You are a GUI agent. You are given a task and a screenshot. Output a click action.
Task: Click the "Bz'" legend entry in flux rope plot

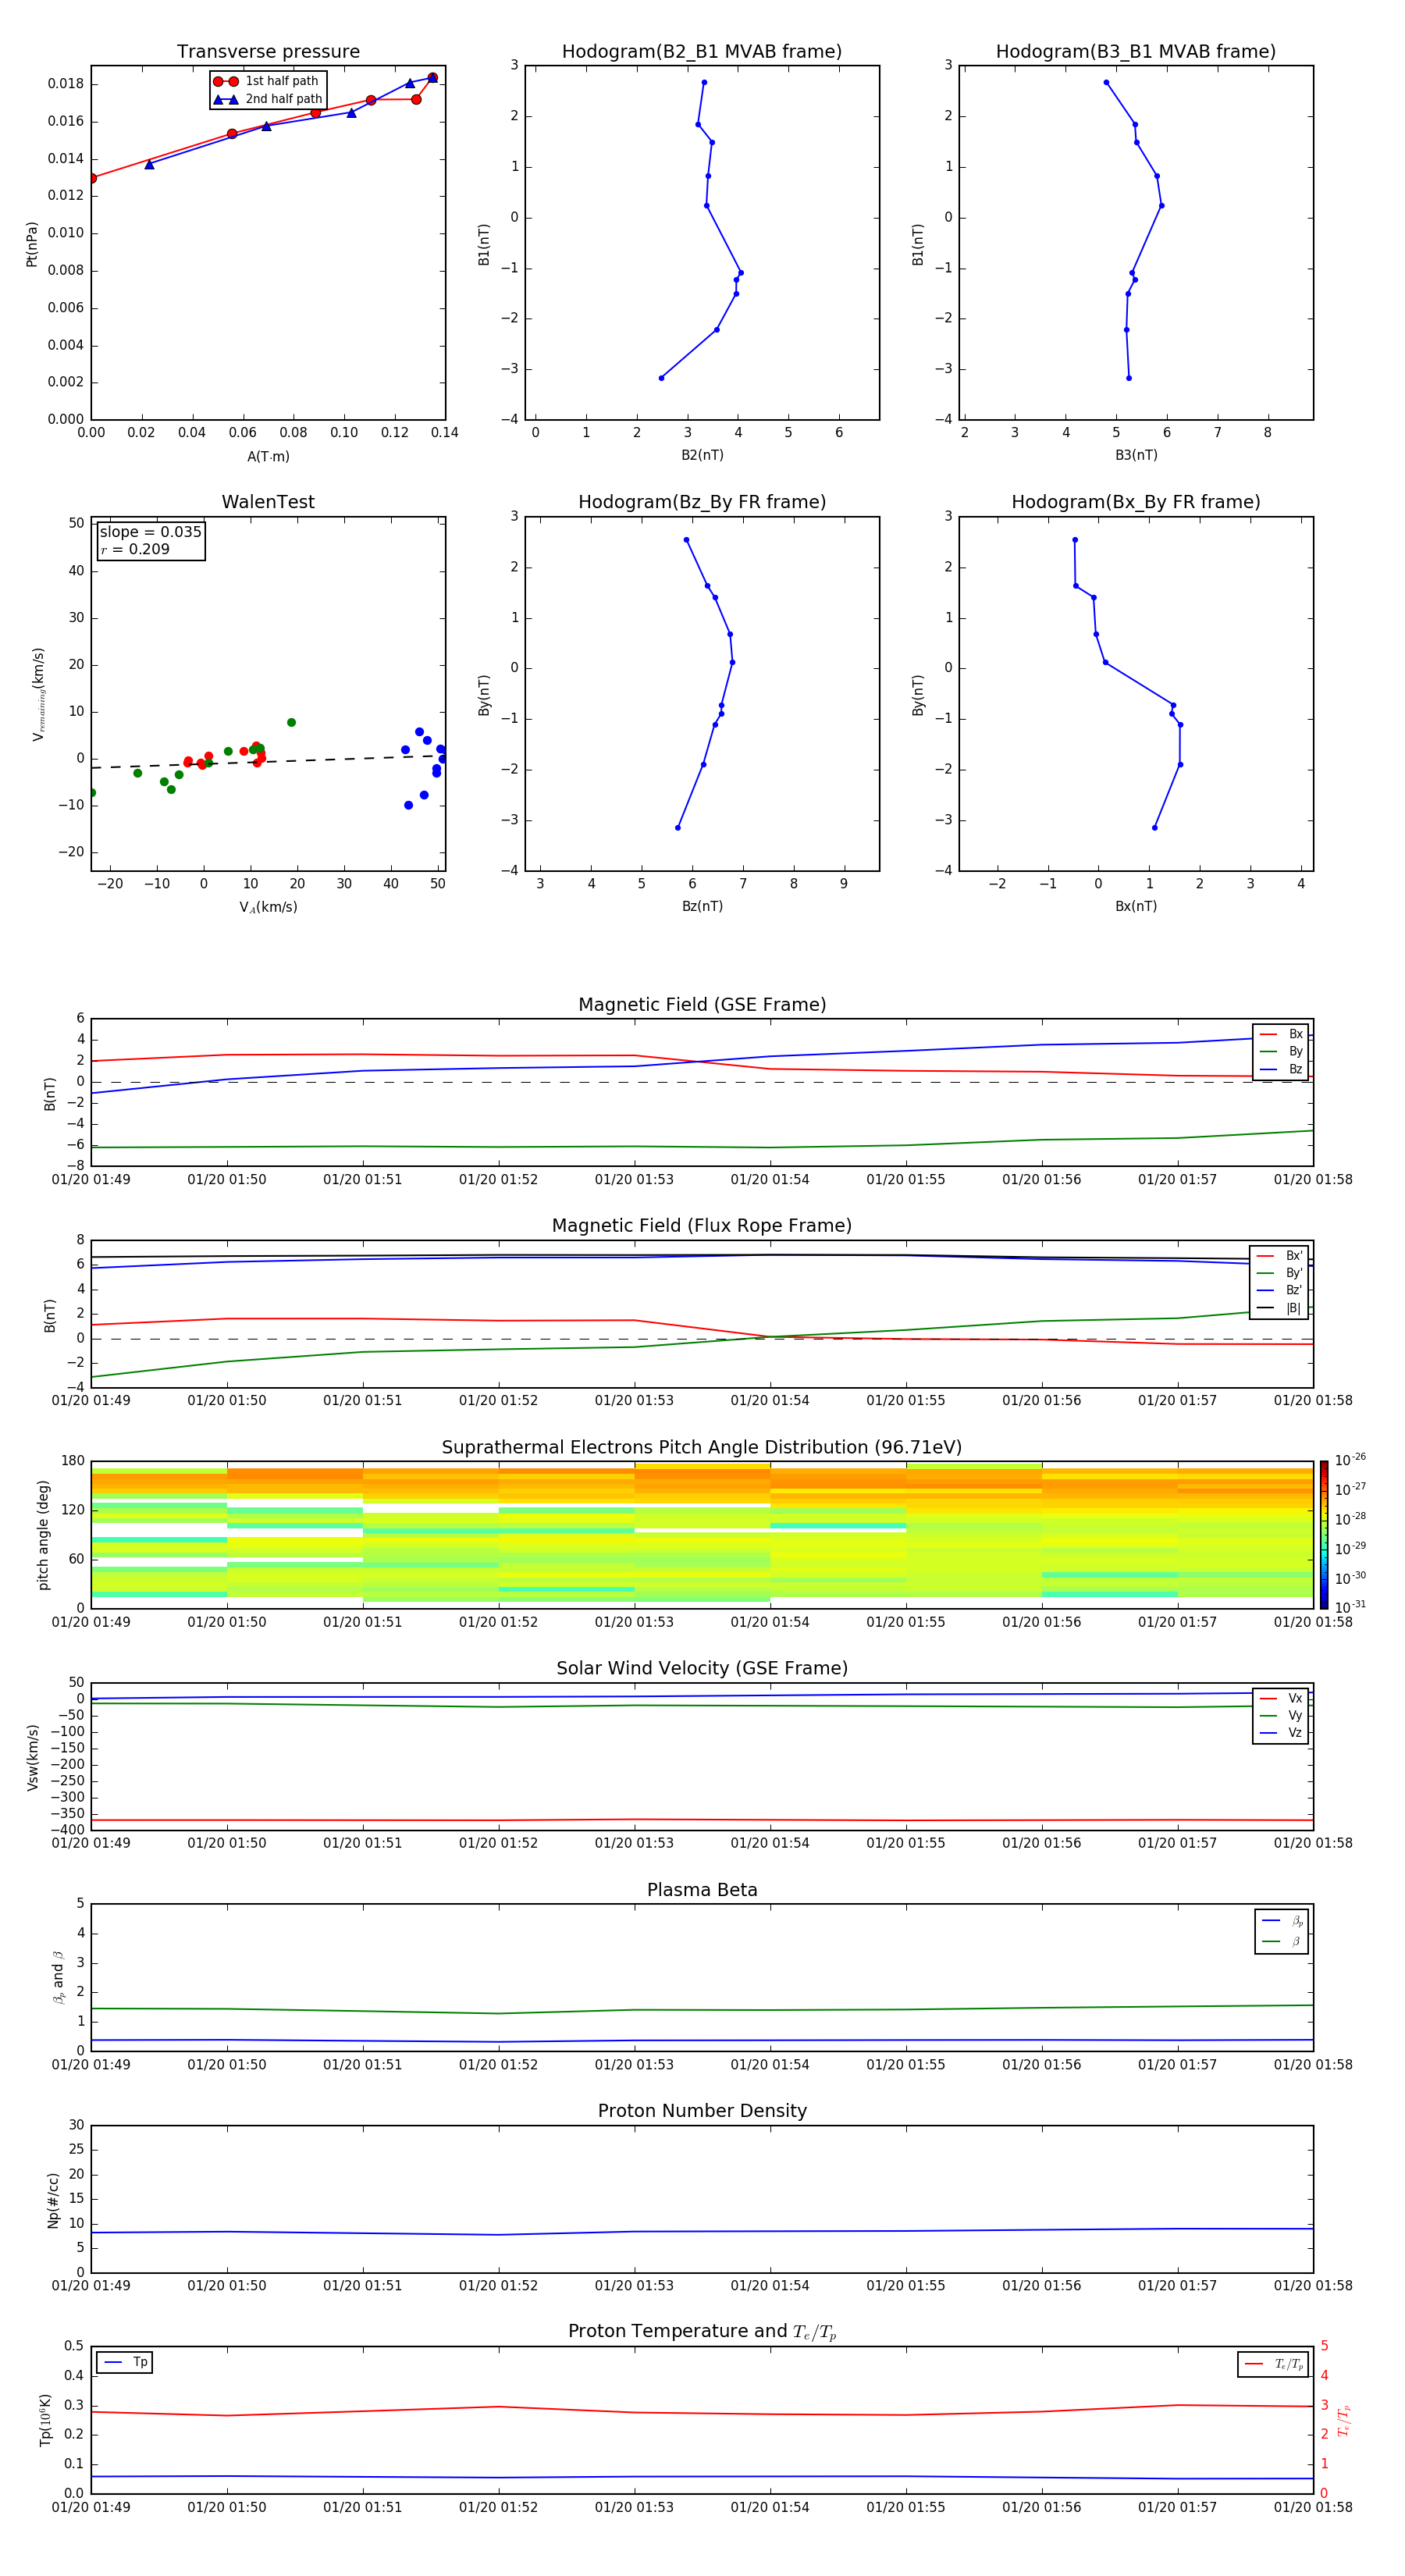click(1280, 1291)
